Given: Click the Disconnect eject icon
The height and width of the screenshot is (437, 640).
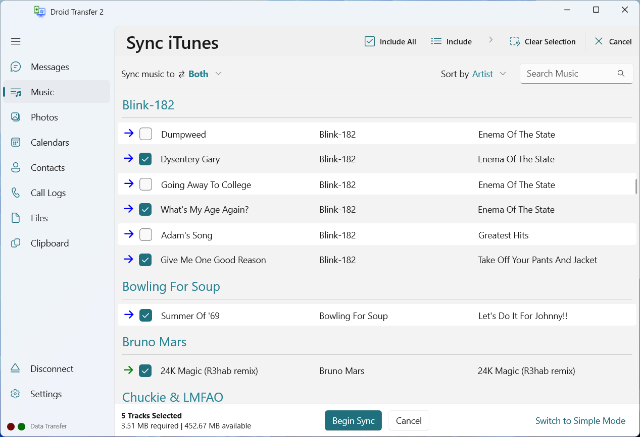Looking at the screenshot, I should coord(15,368).
